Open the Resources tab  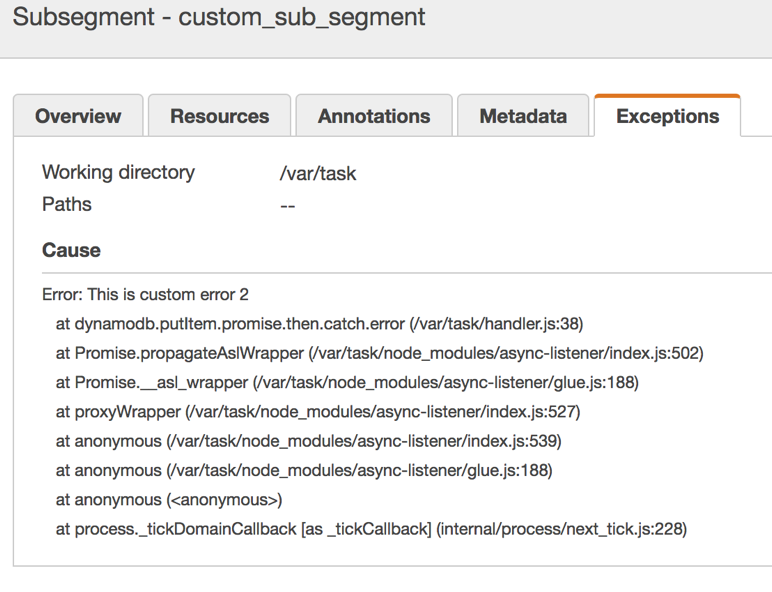(219, 116)
